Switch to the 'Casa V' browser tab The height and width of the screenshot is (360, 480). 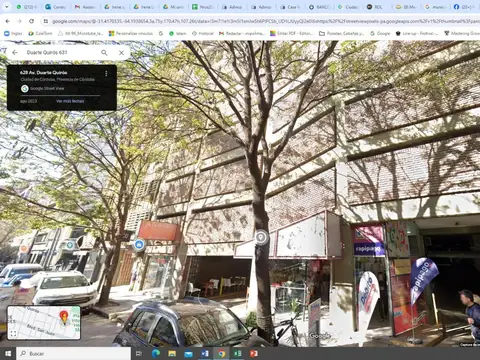click(x=290, y=7)
